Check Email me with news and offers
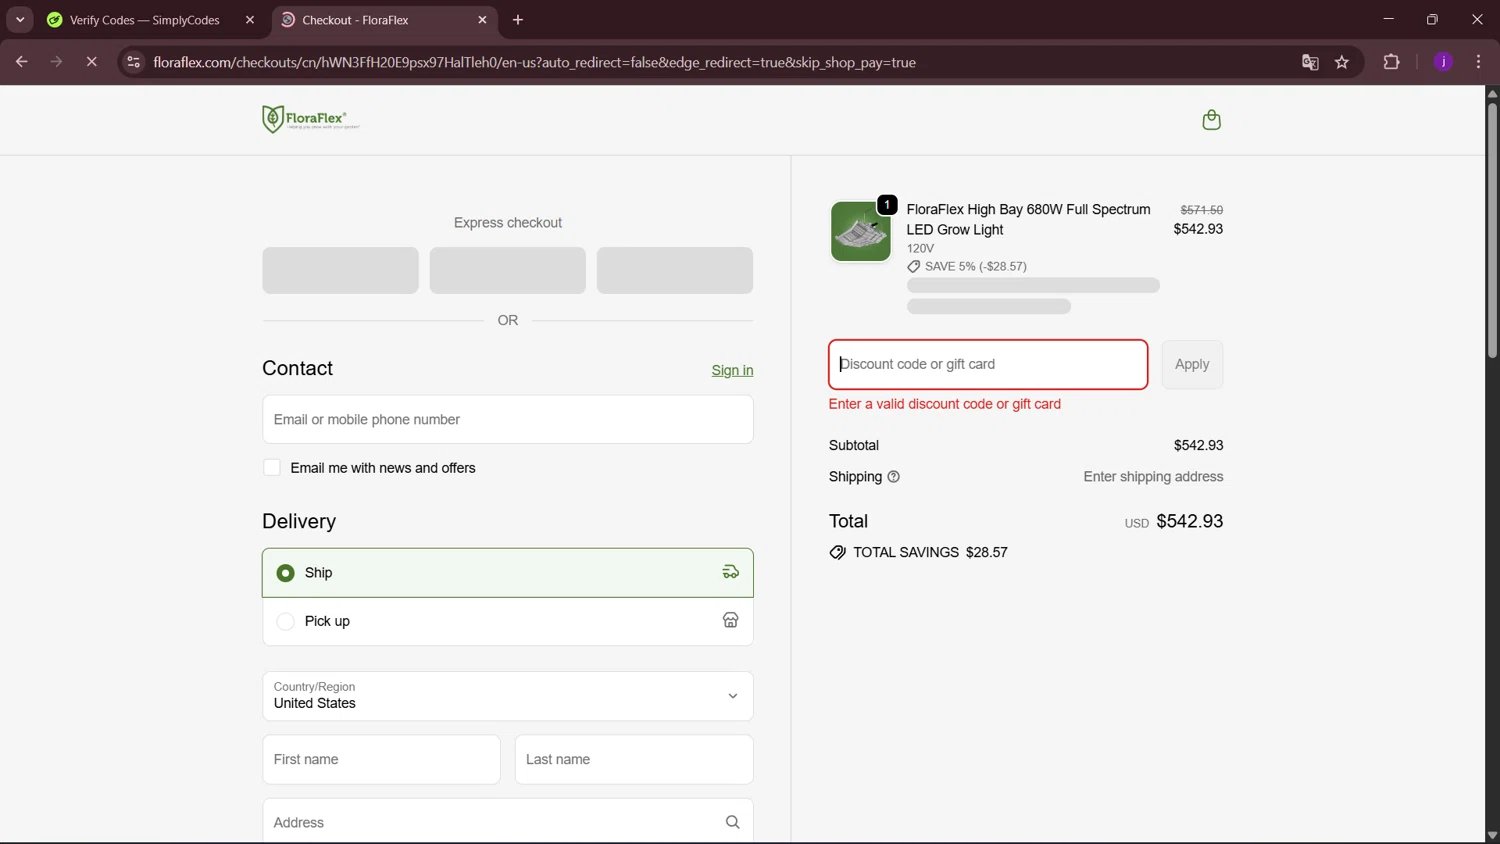The image size is (1500, 844). (272, 468)
